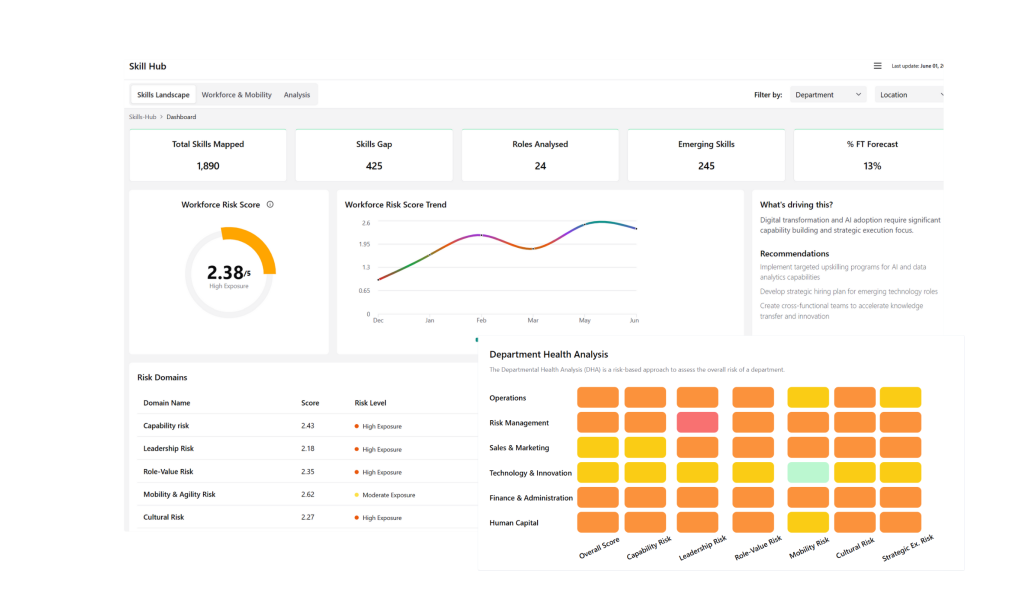Click the Skills-Hub breadcrumb link
Viewport: 1024px width, 591px height.
143,117
